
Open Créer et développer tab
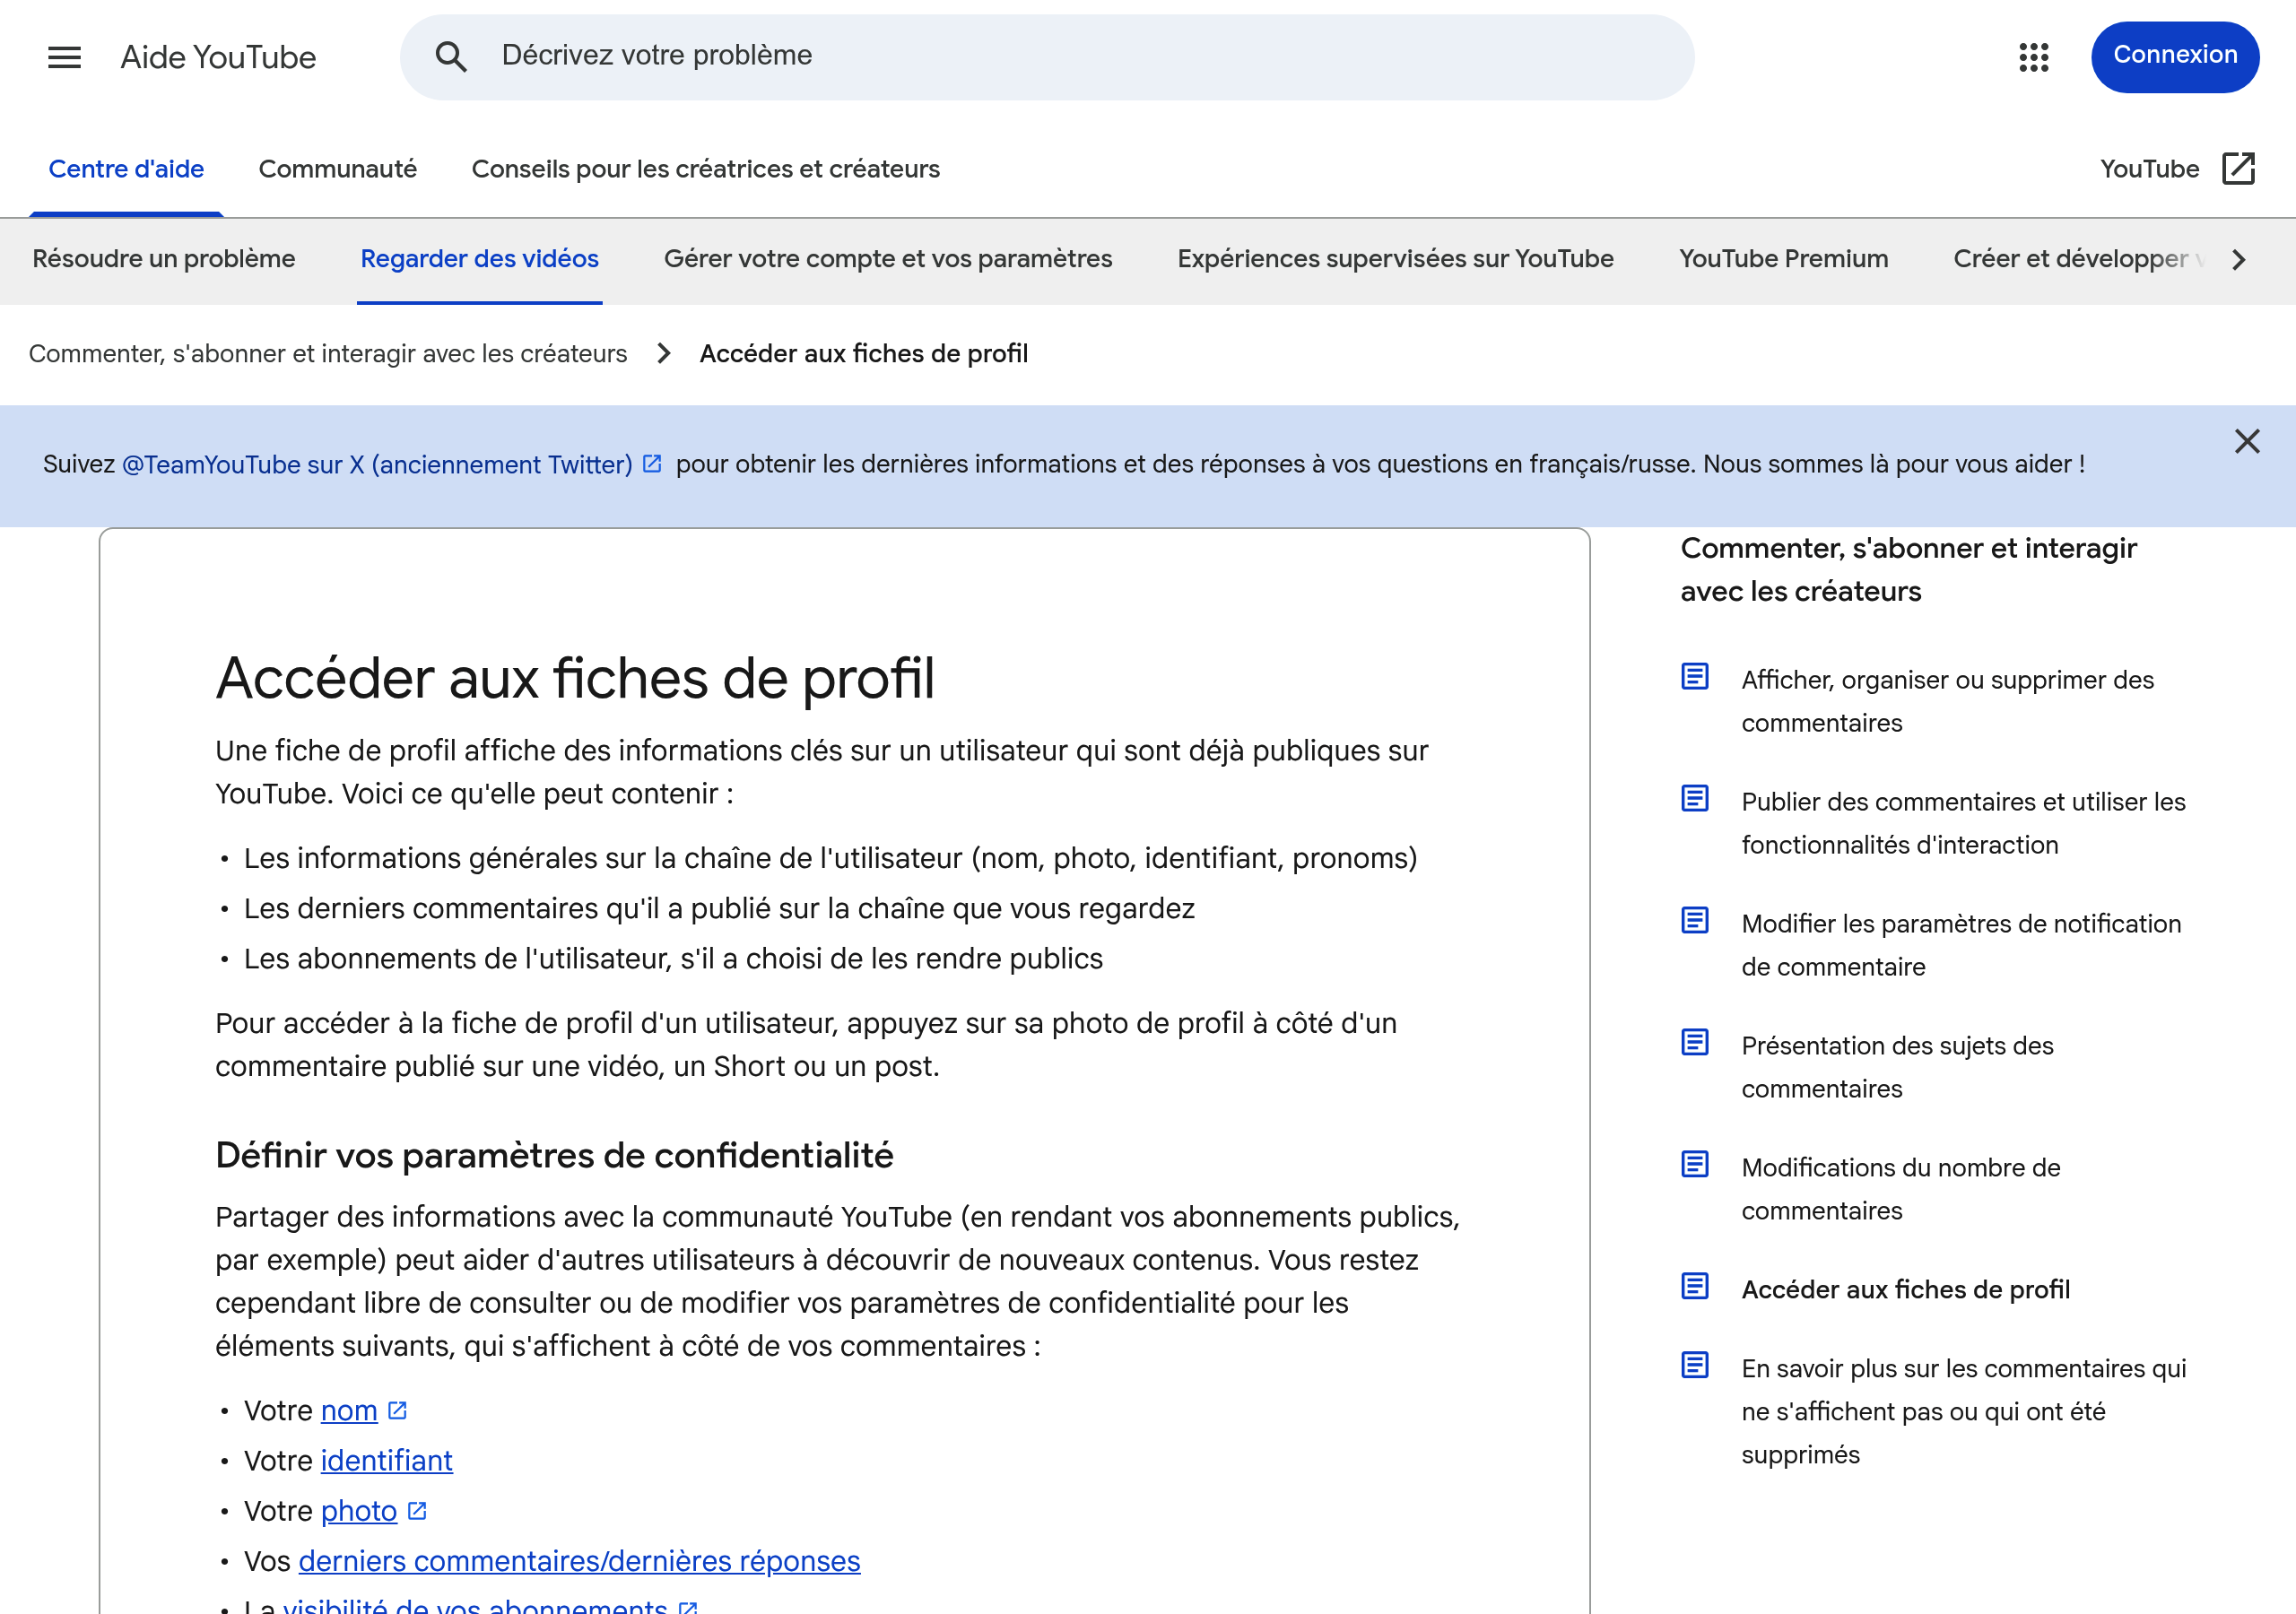pyautogui.click(x=2078, y=259)
